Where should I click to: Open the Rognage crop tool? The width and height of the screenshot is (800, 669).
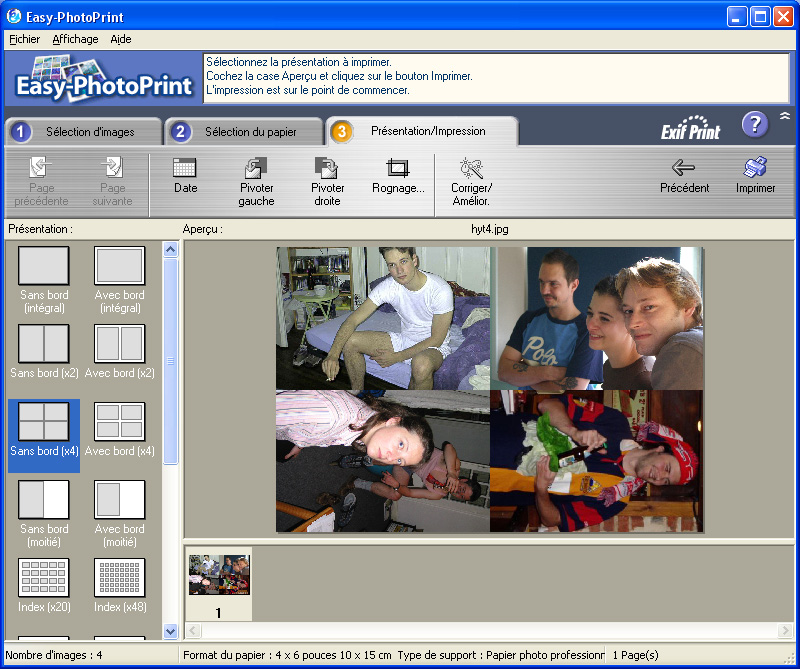point(398,168)
